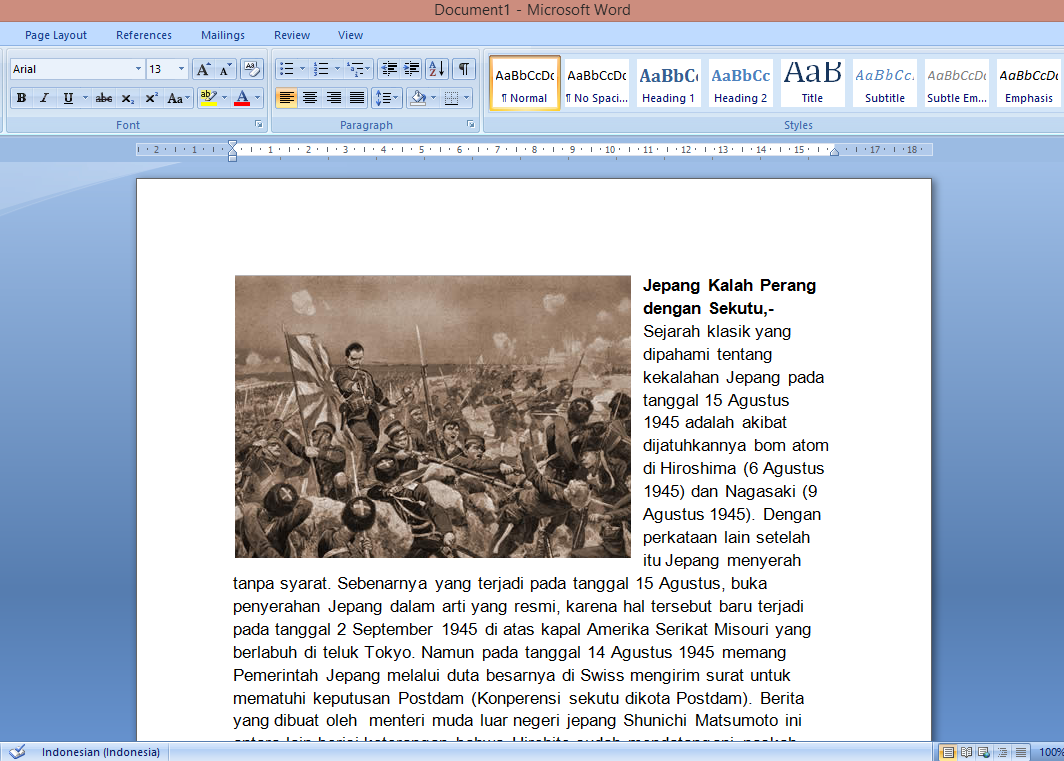Select the battle image in document
The height and width of the screenshot is (761, 1064).
click(432, 416)
